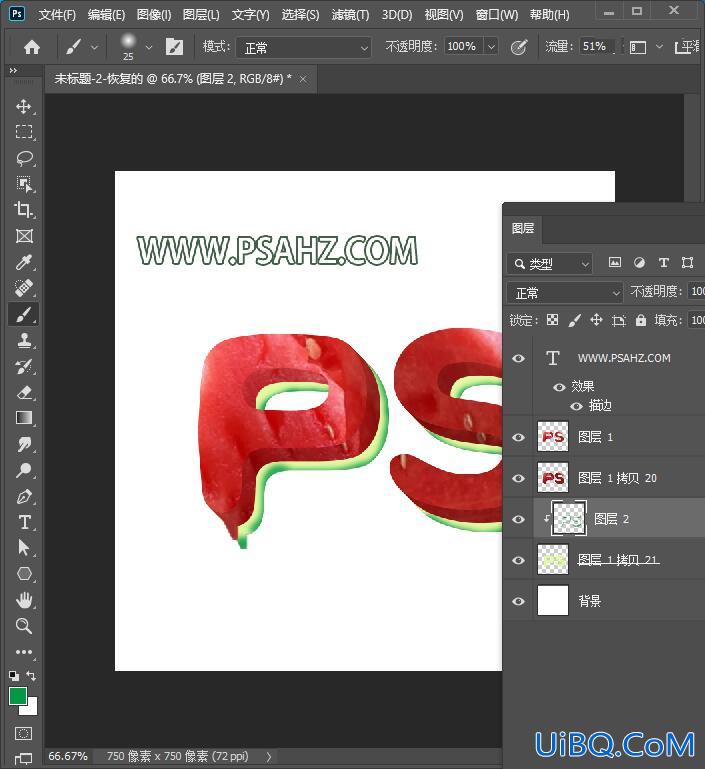Hide layer 图层 1 拷贝 20
Image resolution: width=705 pixels, height=769 pixels.
pyautogui.click(x=518, y=478)
